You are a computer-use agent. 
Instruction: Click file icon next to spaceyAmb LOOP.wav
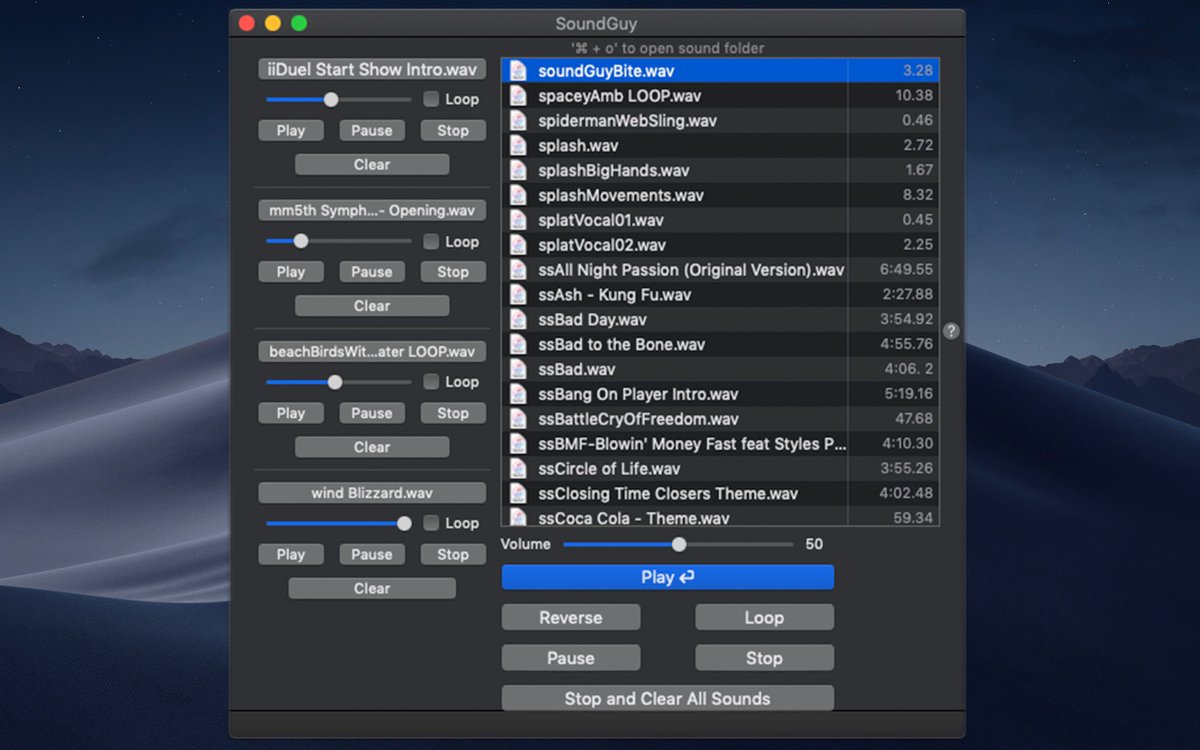tap(518, 96)
